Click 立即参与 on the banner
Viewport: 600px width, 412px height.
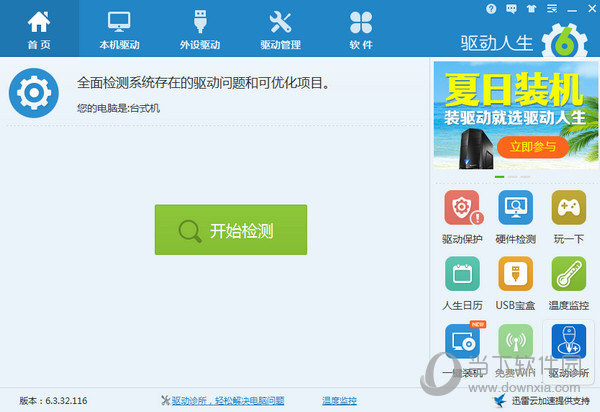pos(533,147)
